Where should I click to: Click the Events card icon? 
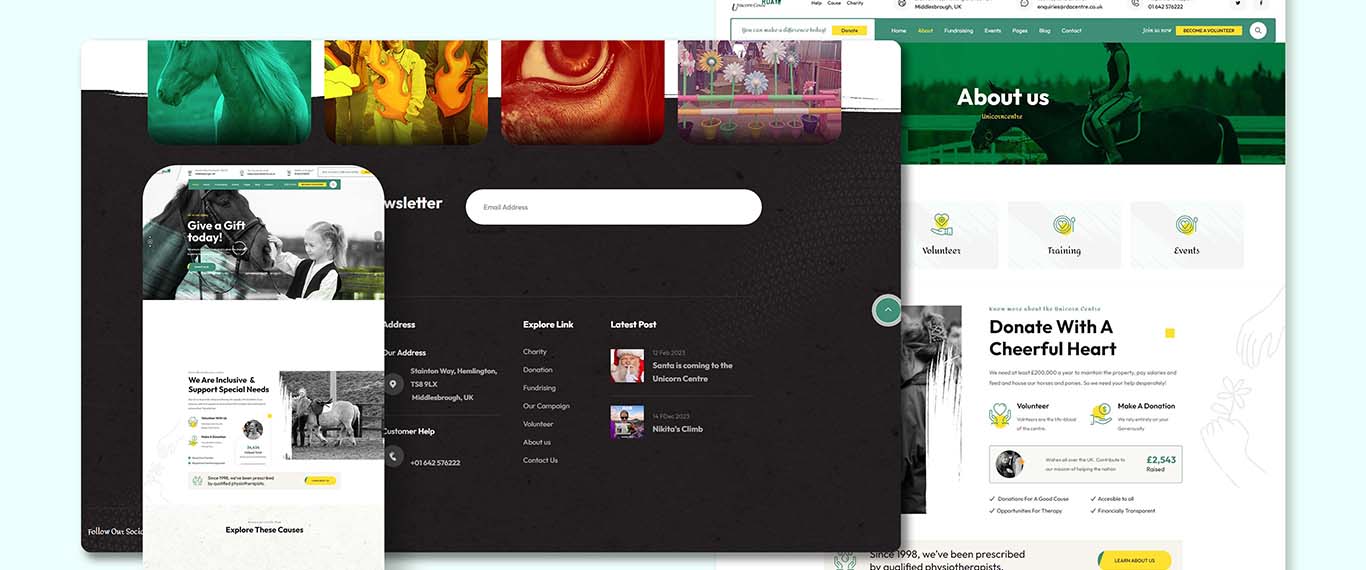point(1186,225)
